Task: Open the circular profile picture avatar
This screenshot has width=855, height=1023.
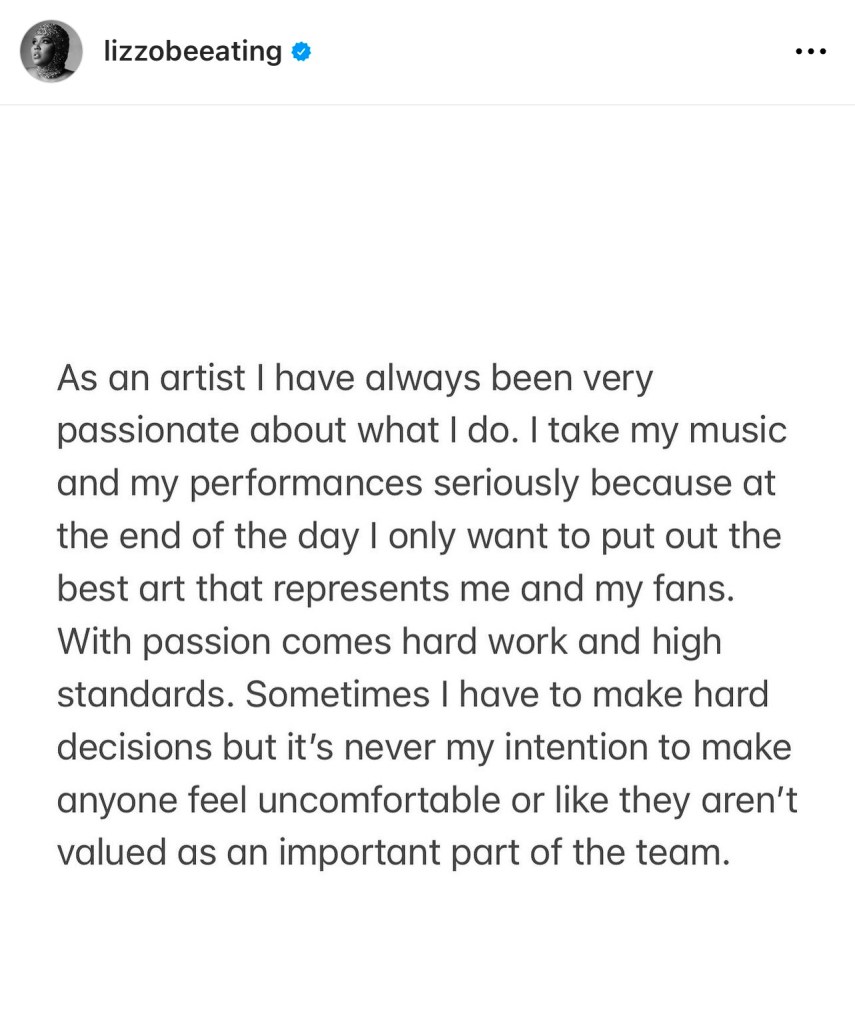Action: coord(51,51)
